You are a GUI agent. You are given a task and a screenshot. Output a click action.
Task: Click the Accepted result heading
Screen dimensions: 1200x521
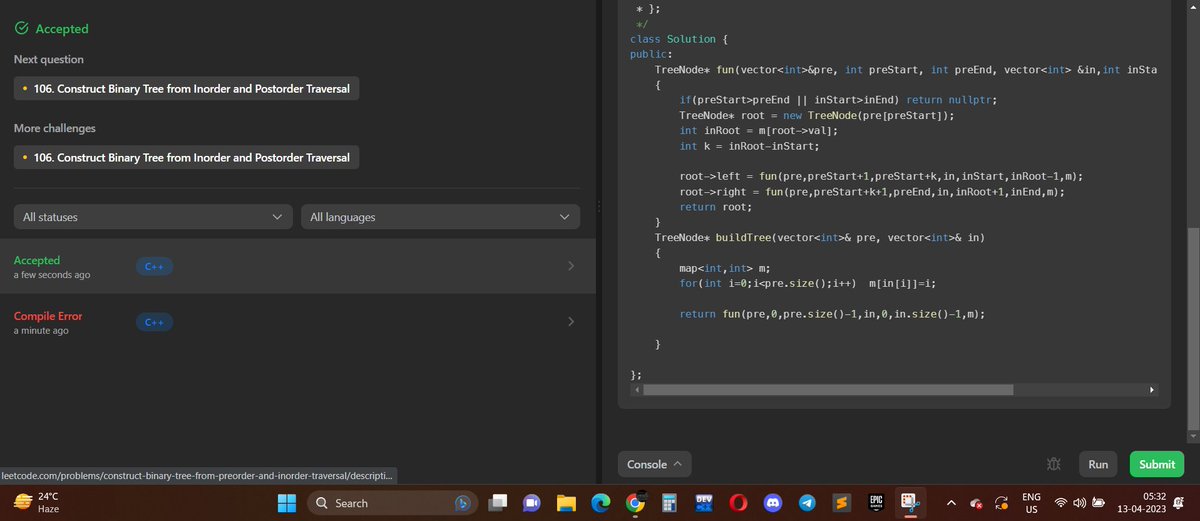click(62, 29)
